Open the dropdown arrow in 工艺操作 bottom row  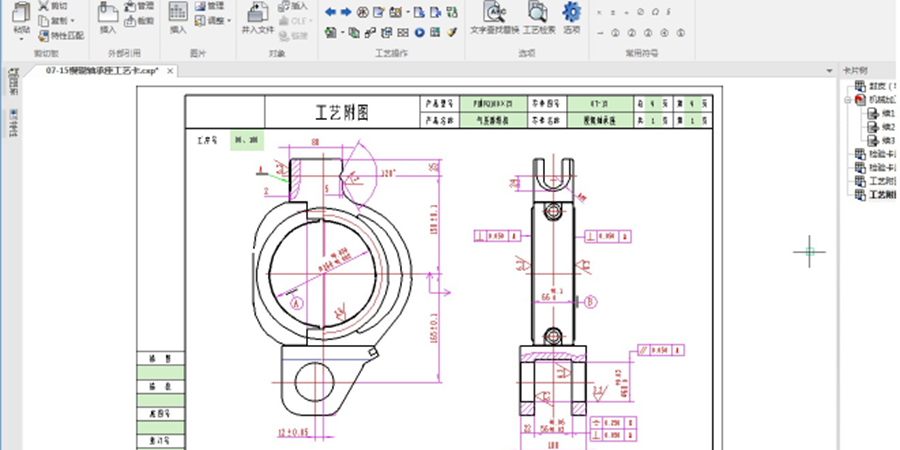(343, 33)
